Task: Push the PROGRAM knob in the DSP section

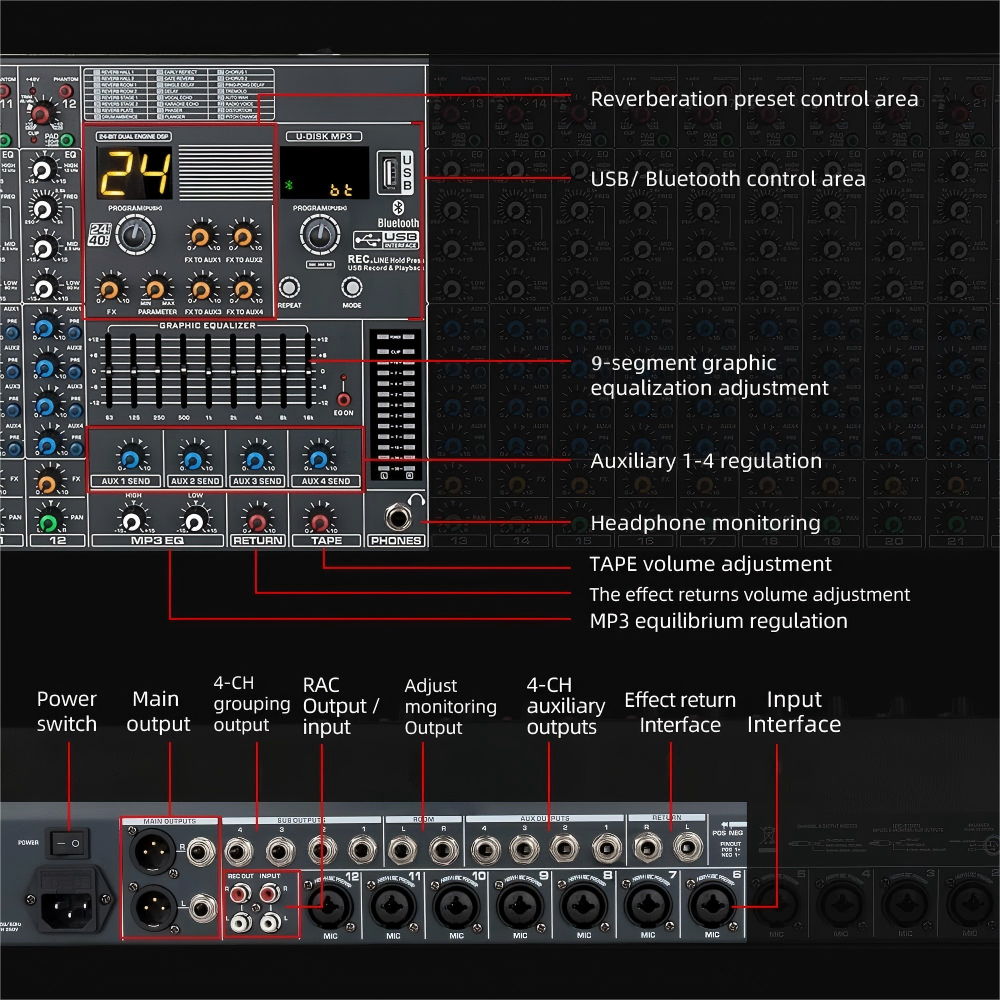Action: [134, 235]
